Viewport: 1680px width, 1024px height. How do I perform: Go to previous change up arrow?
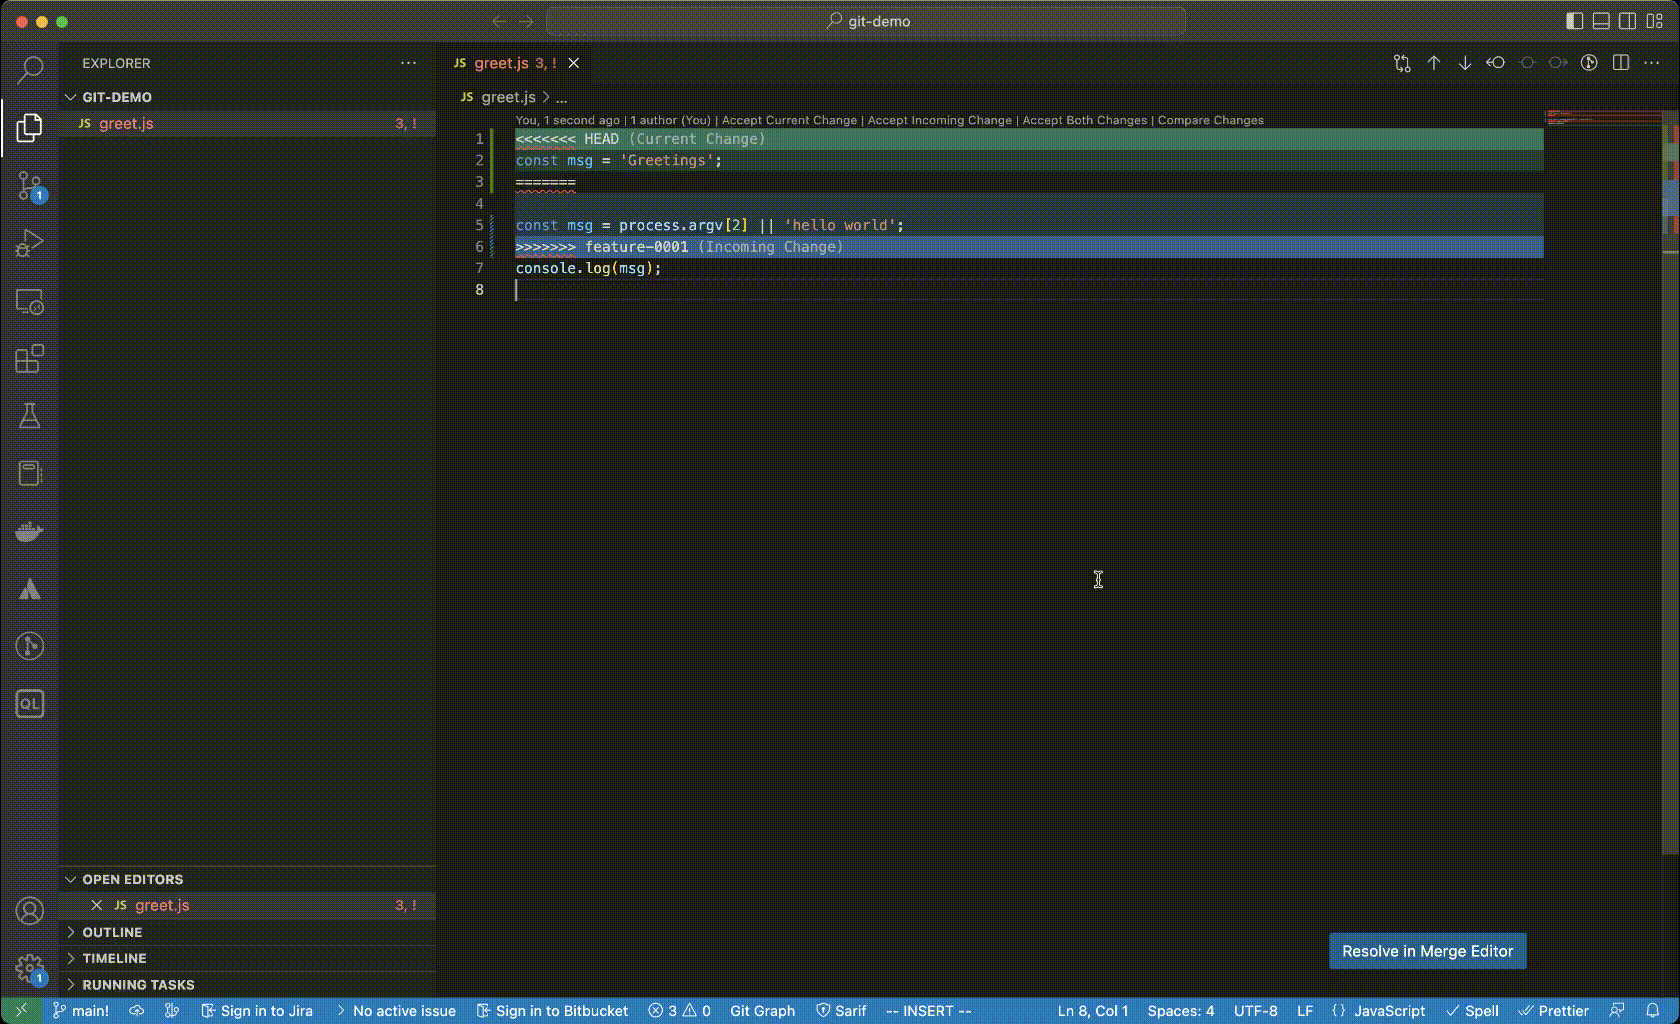click(1434, 63)
